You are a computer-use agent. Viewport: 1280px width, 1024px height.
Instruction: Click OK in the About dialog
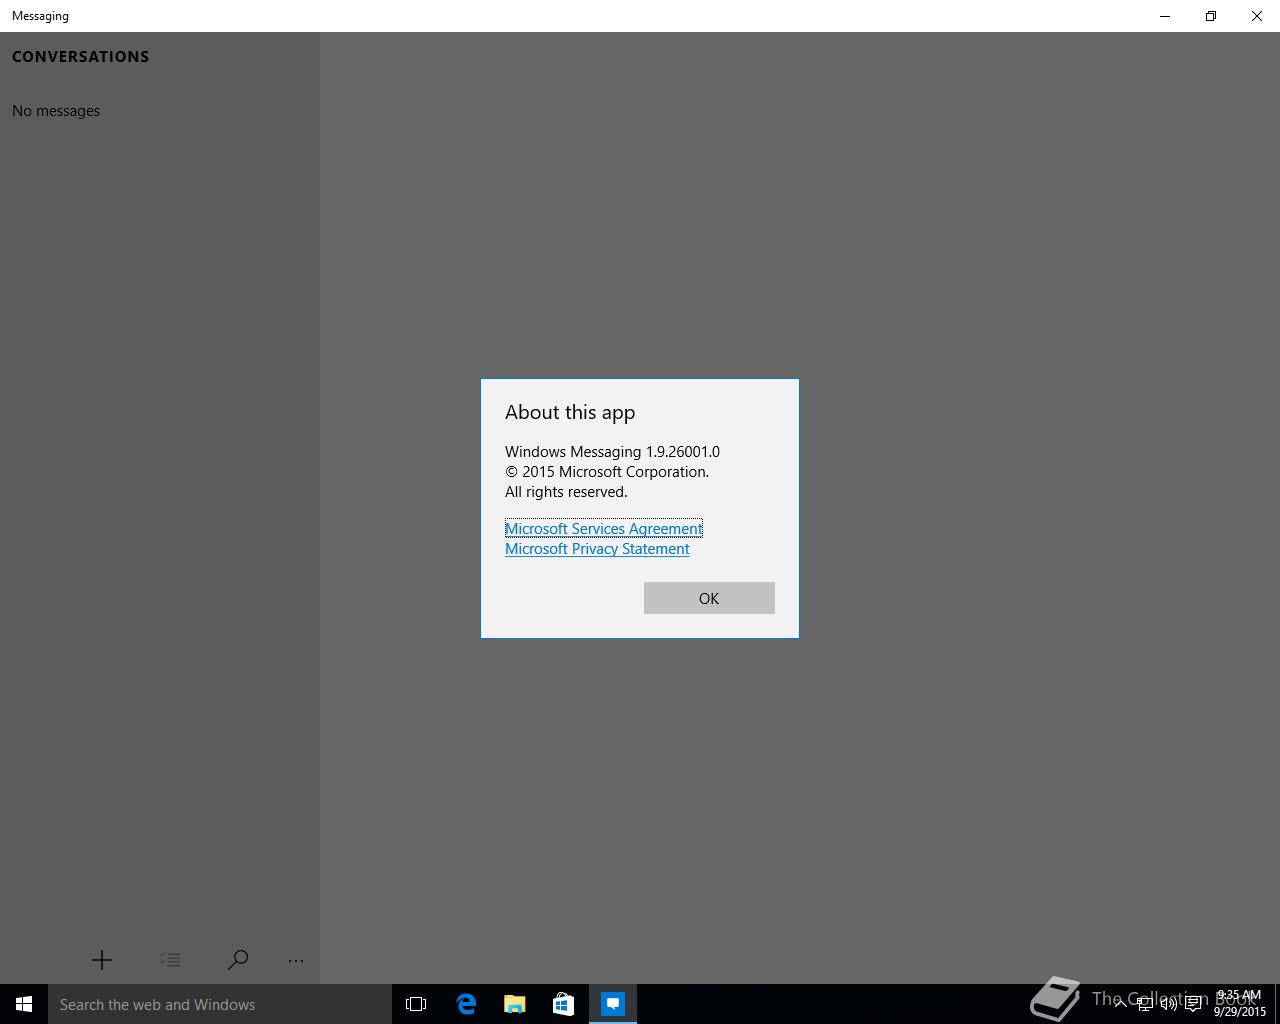point(709,598)
